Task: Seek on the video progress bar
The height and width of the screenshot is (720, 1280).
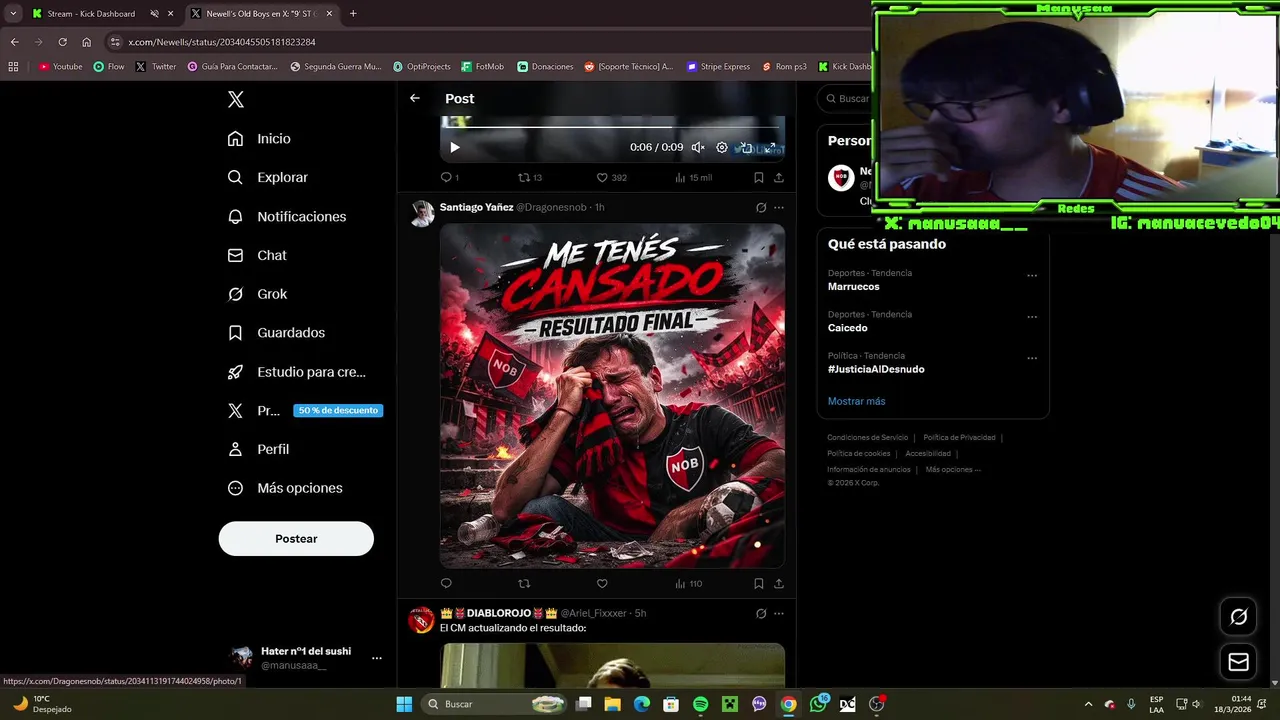Action: tap(613, 126)
